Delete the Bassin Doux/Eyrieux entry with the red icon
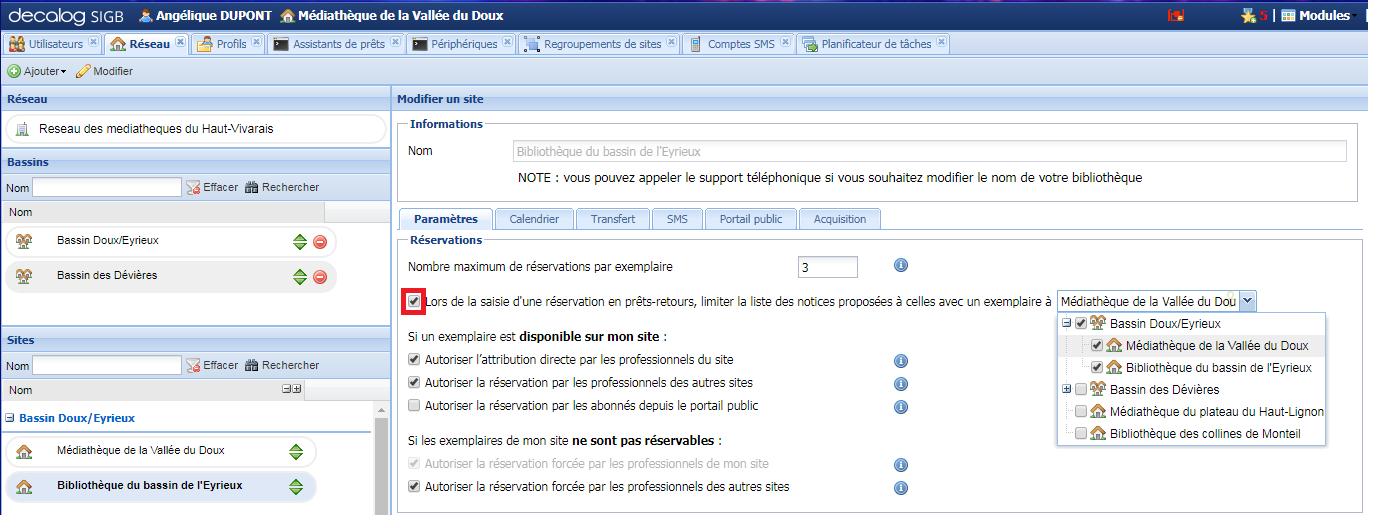 coord(320,242)
